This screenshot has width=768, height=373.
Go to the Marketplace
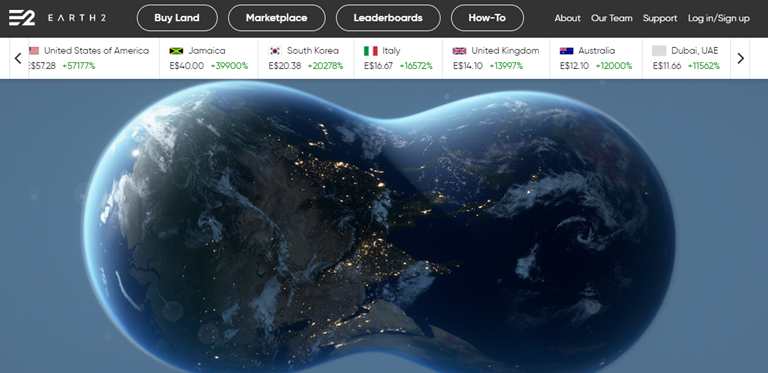tap(277, 18)
